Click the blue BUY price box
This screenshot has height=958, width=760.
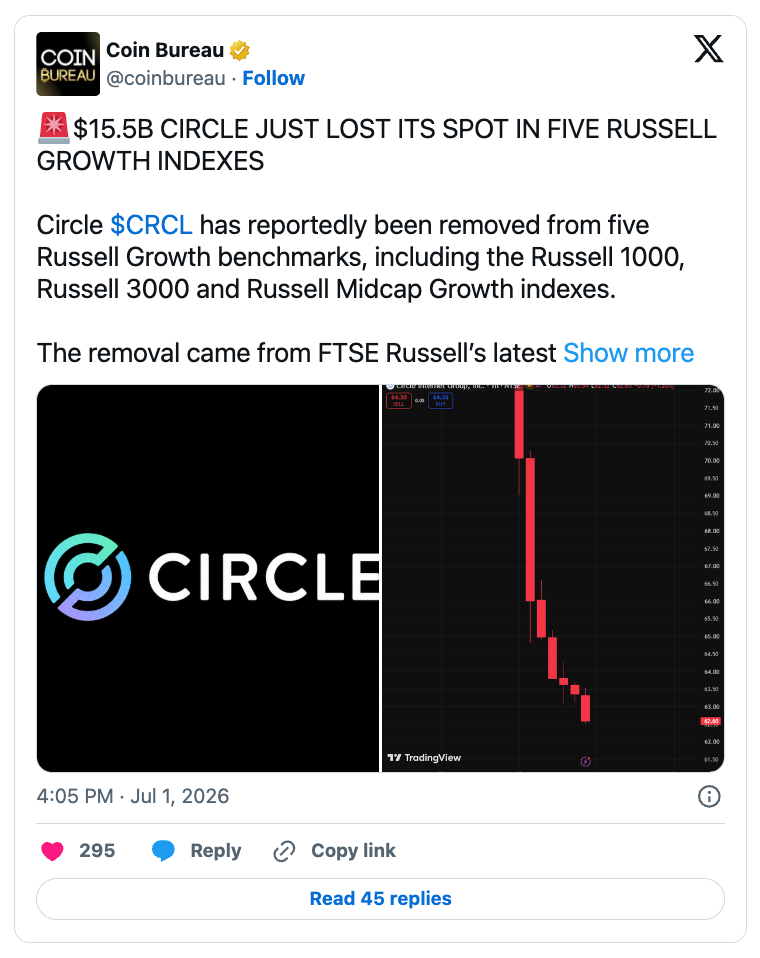pos(440,400)
